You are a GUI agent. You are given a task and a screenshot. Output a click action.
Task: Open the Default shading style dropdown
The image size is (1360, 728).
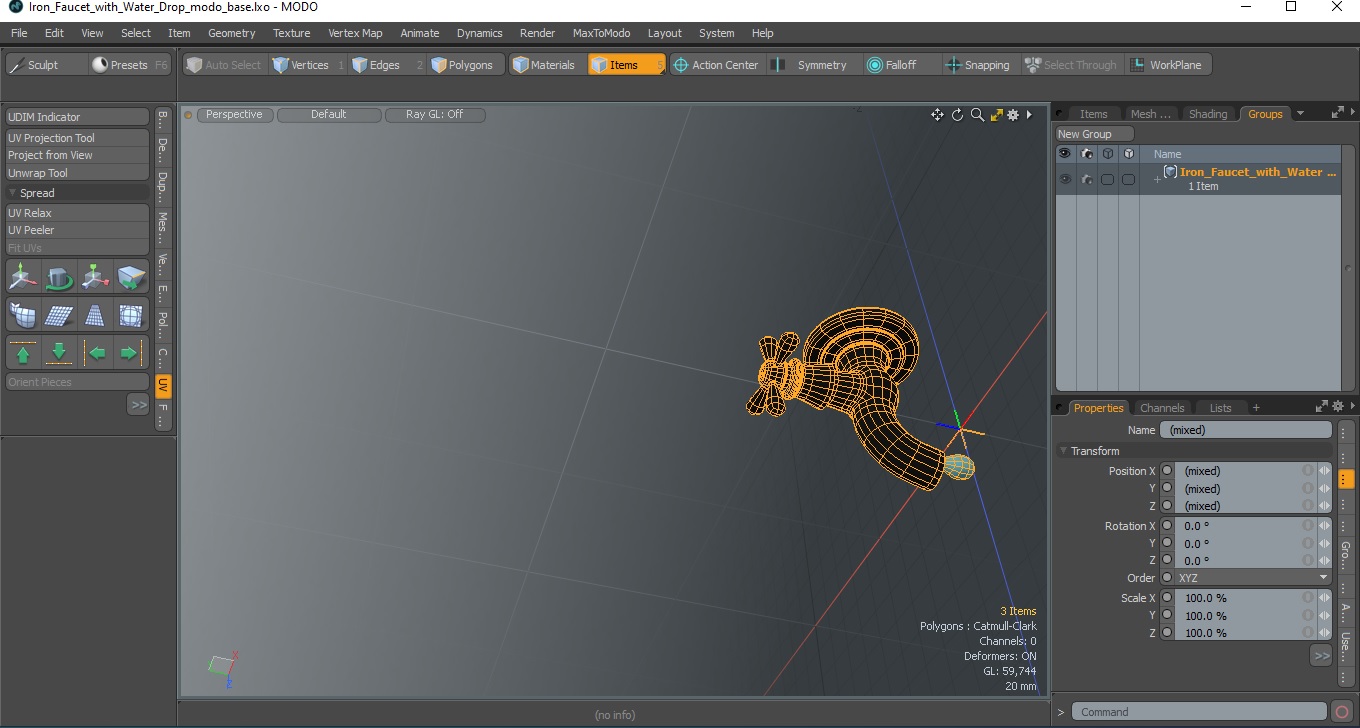(x=329, y=115)
